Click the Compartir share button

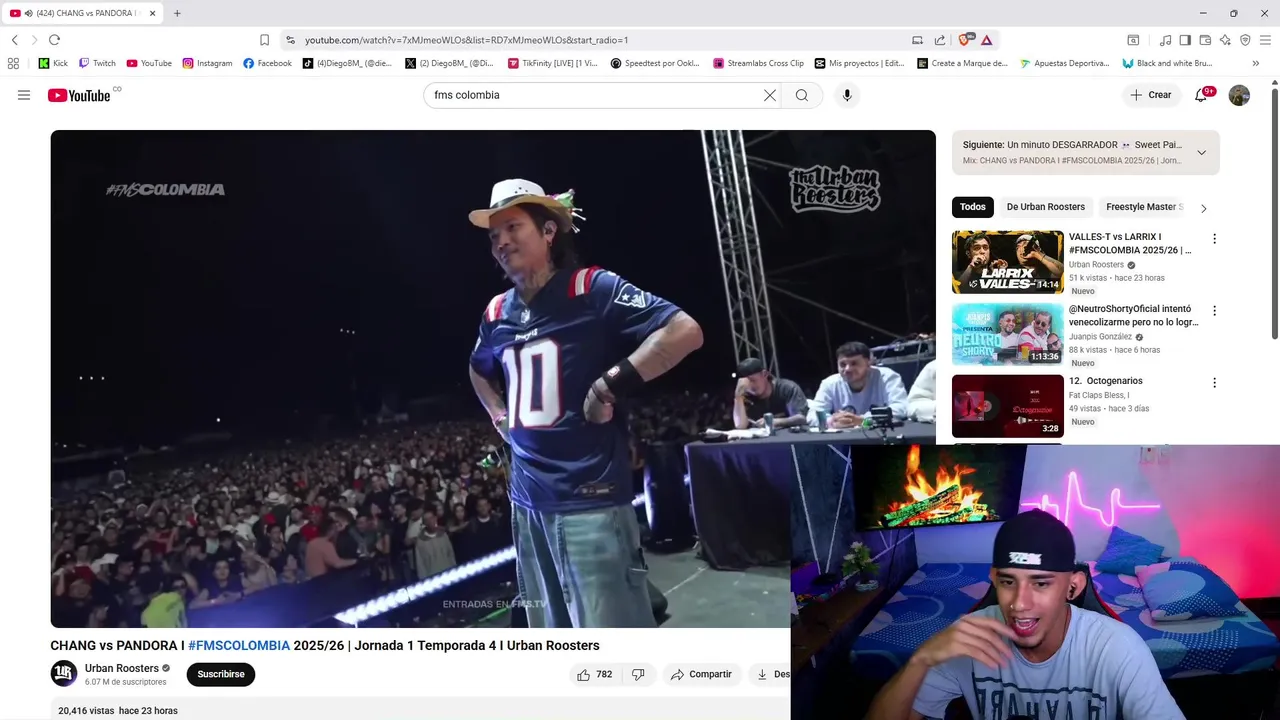[x=701, y=675]
